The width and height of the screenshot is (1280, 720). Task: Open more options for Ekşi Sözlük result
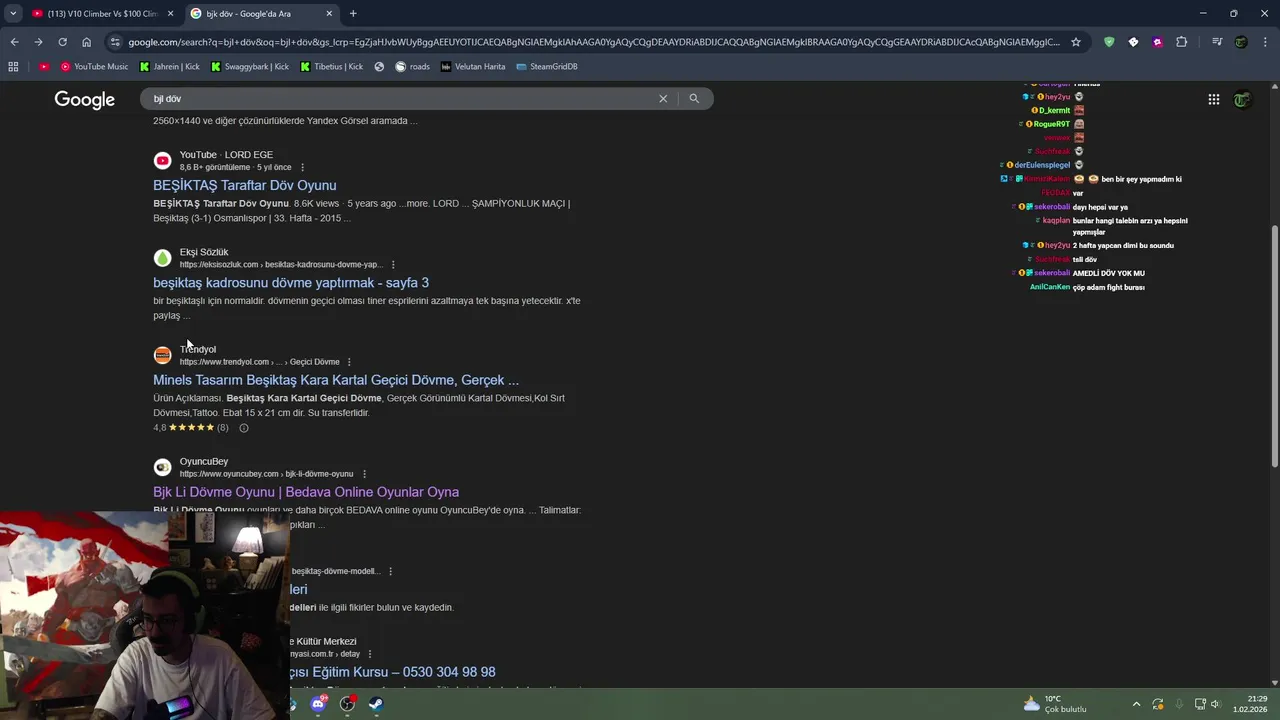click(393, 265)
